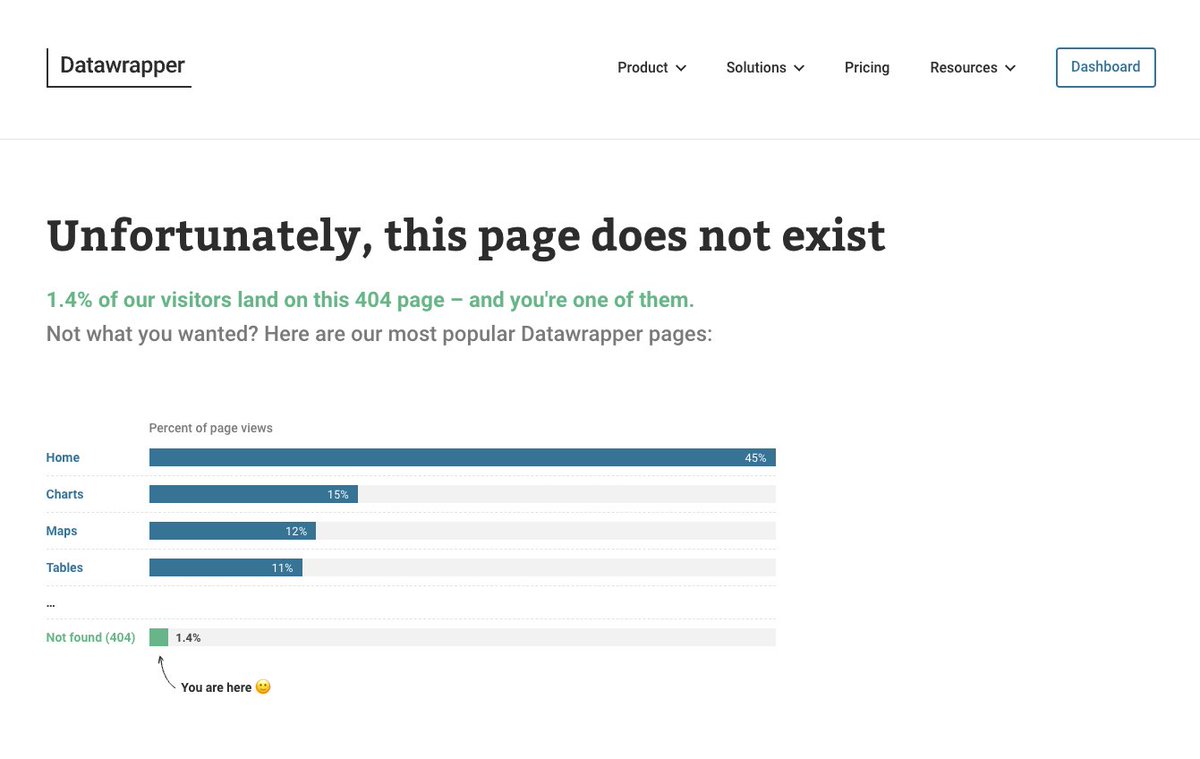
Task: Click the 'Not what you wanted?' sentence
Action: click(x=379, y=333)
